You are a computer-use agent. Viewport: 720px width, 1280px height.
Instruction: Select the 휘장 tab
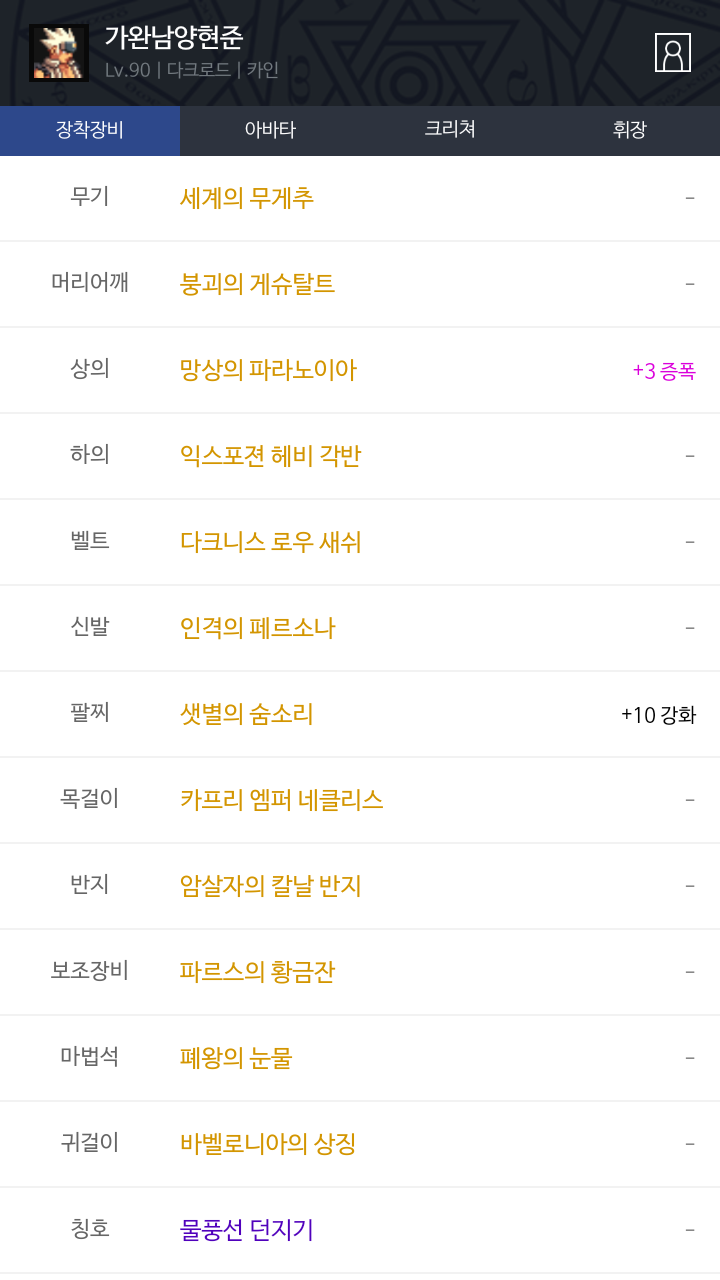(630, 130)
